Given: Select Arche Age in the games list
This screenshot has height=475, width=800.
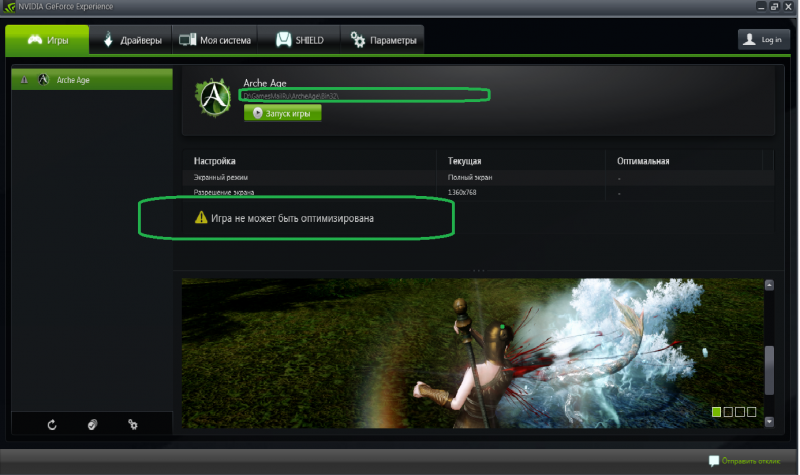Looking at the screenshot, I should click(92, 80).
